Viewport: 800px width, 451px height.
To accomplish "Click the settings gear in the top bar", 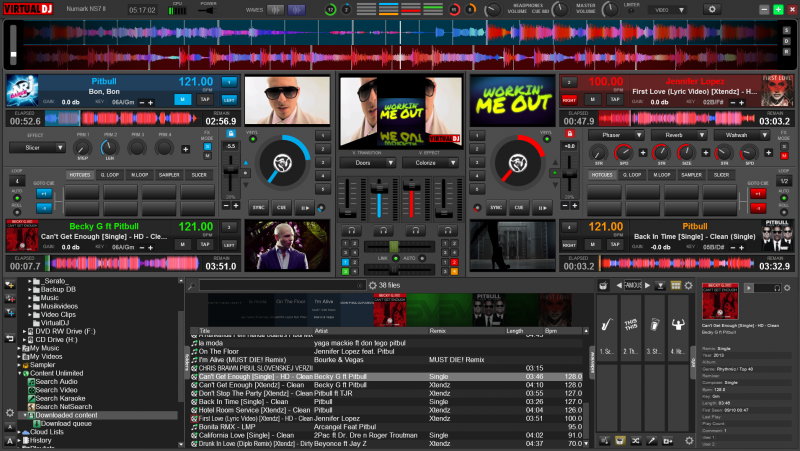I will pyautogui.click(x=710, y=9).
